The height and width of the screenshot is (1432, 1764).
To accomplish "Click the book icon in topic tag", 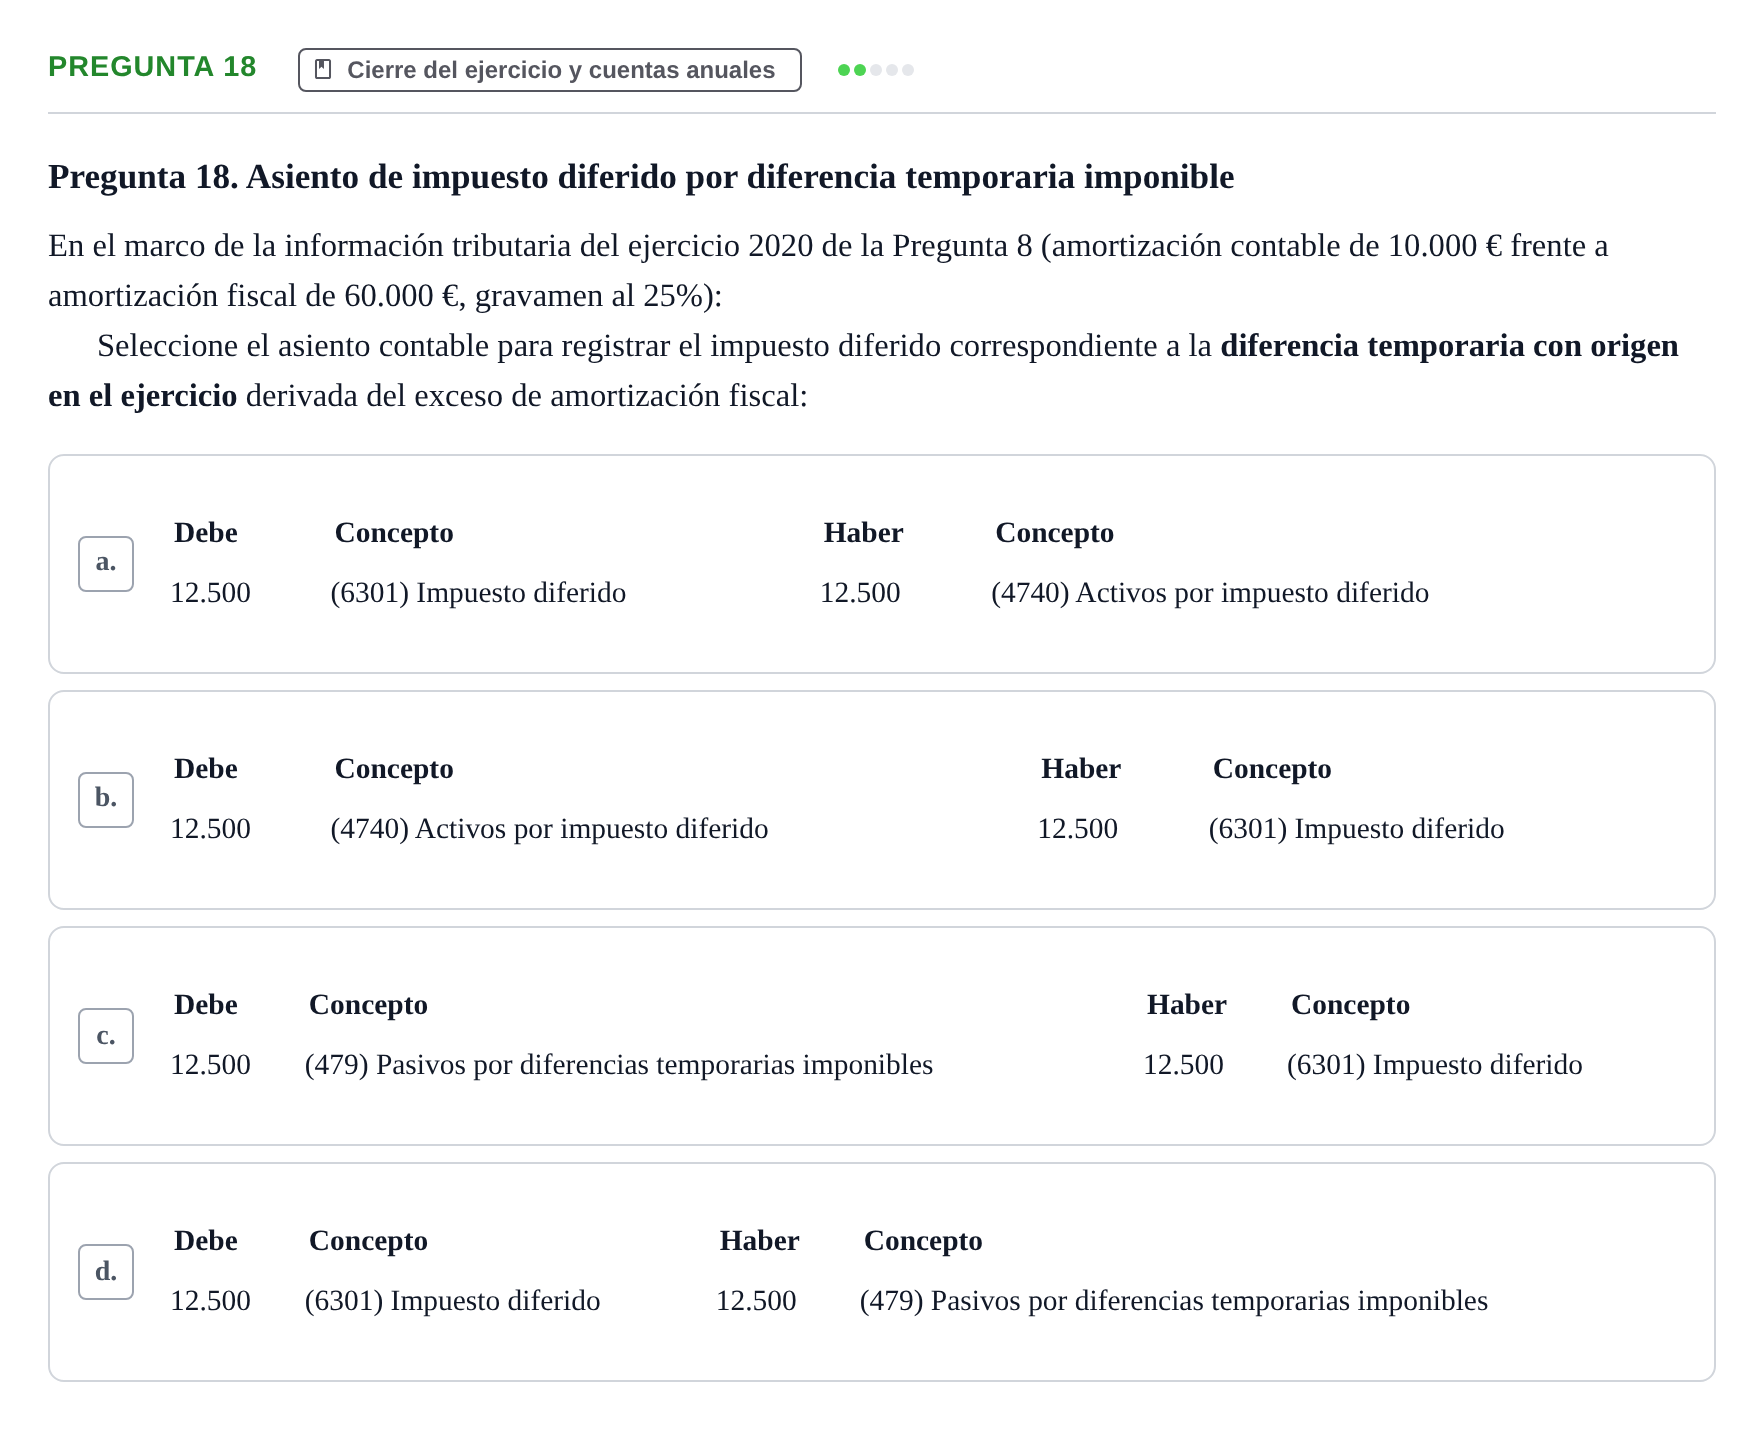I will (323, 69).
